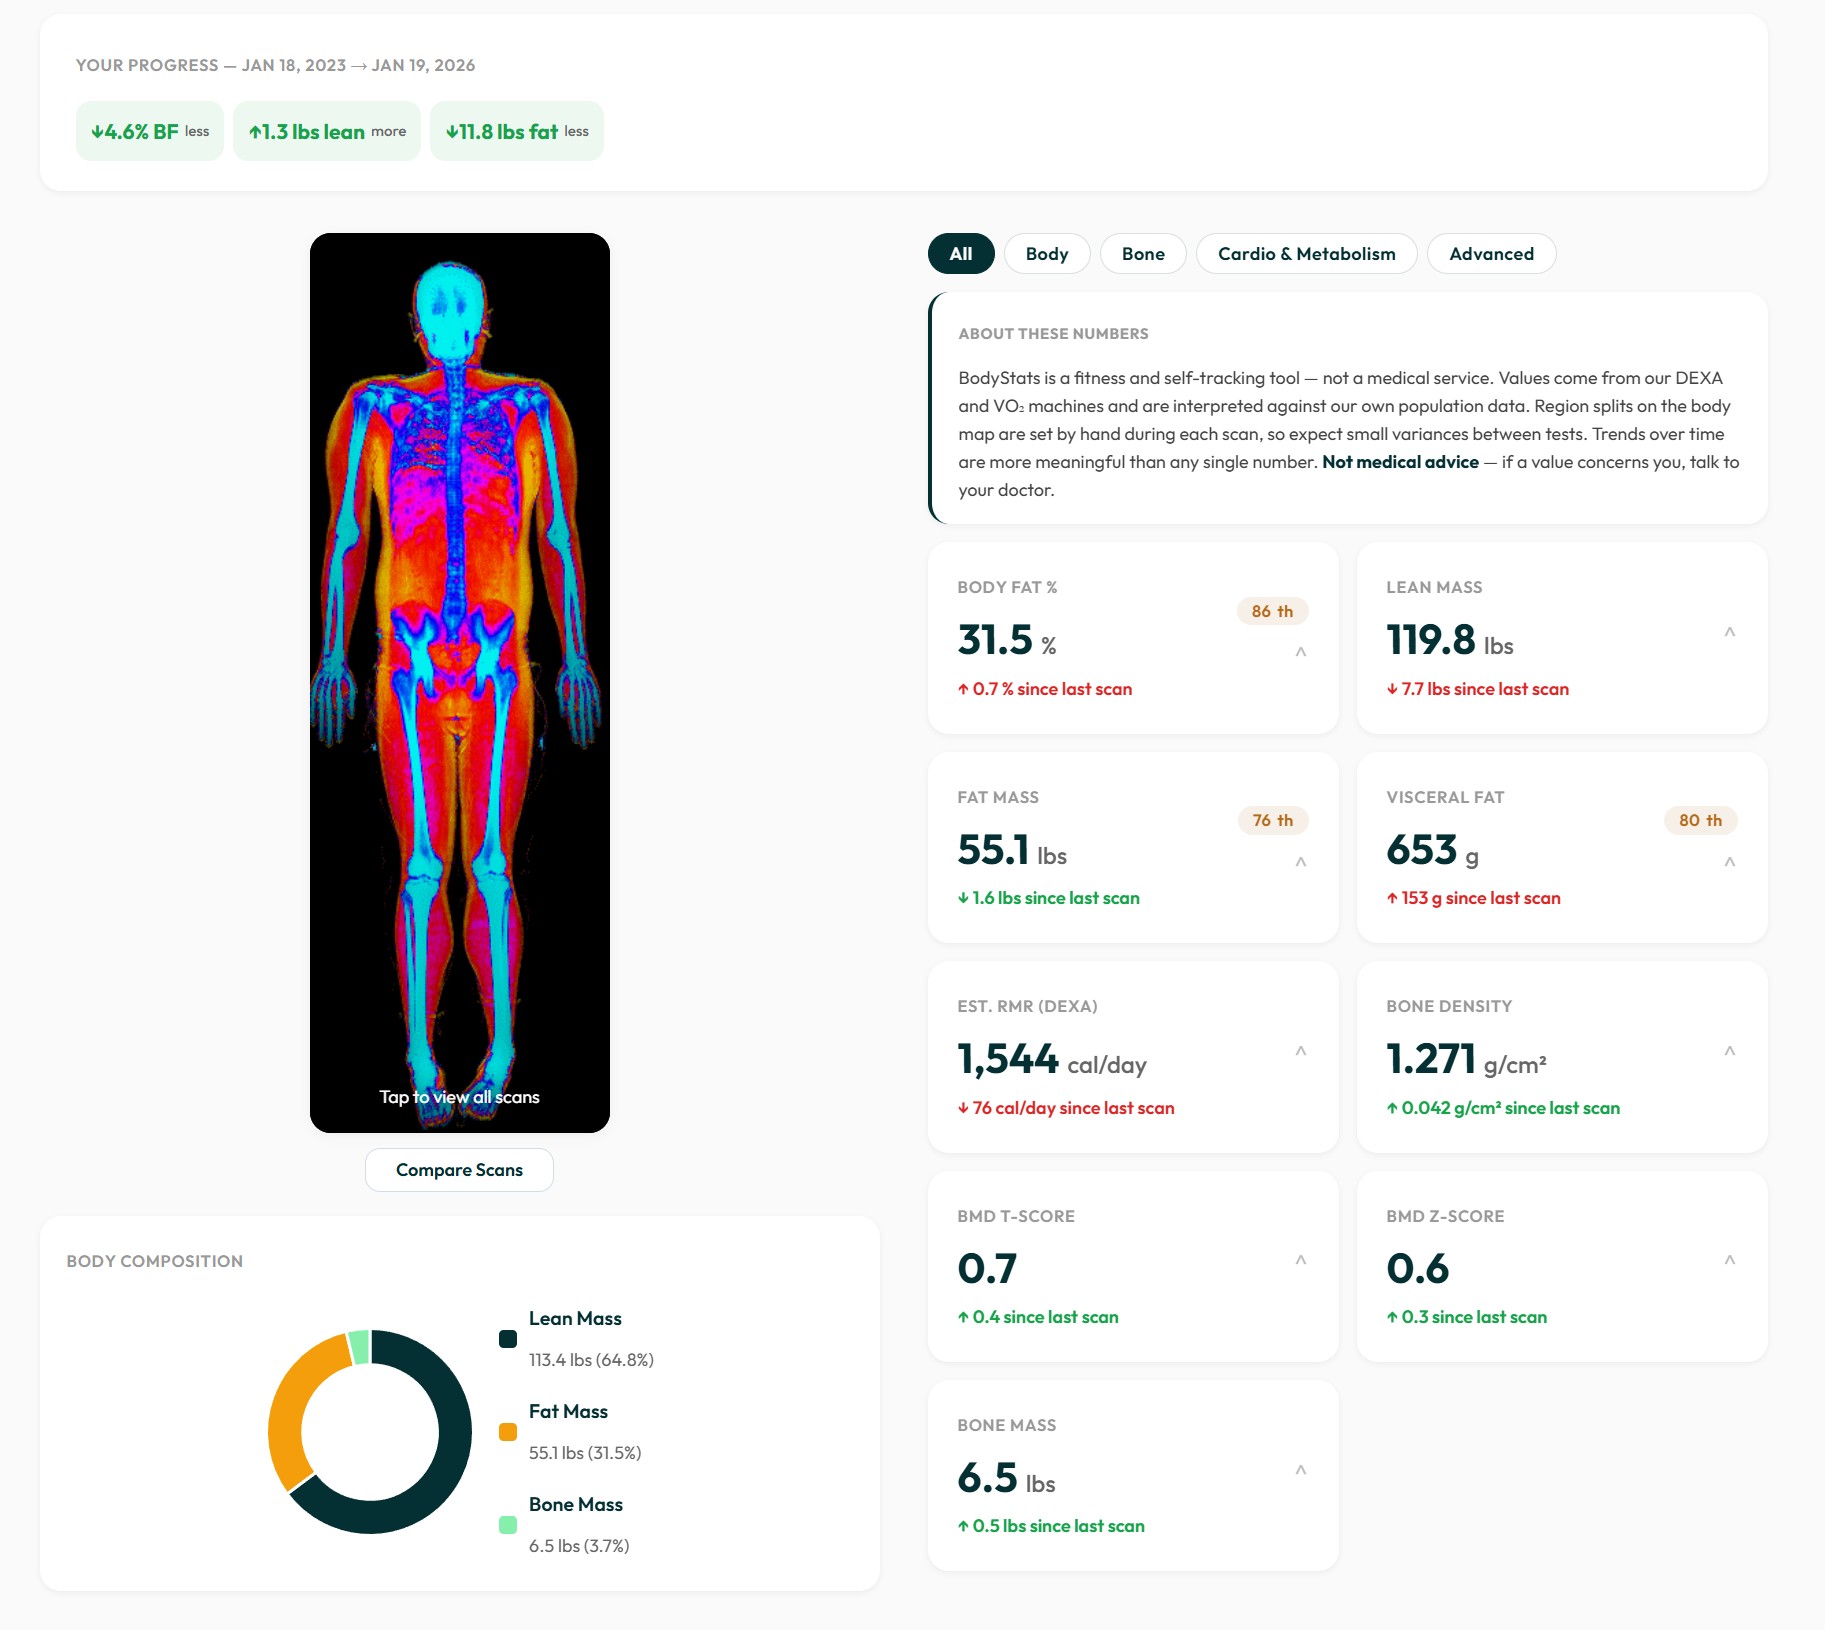Click the Your Progress date range header

tap(275, 65)
